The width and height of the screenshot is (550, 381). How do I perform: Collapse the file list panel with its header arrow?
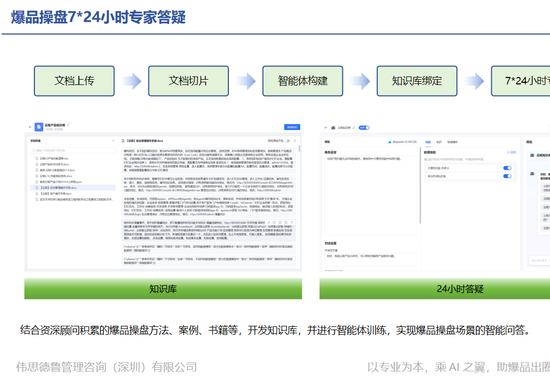(113, 141)
